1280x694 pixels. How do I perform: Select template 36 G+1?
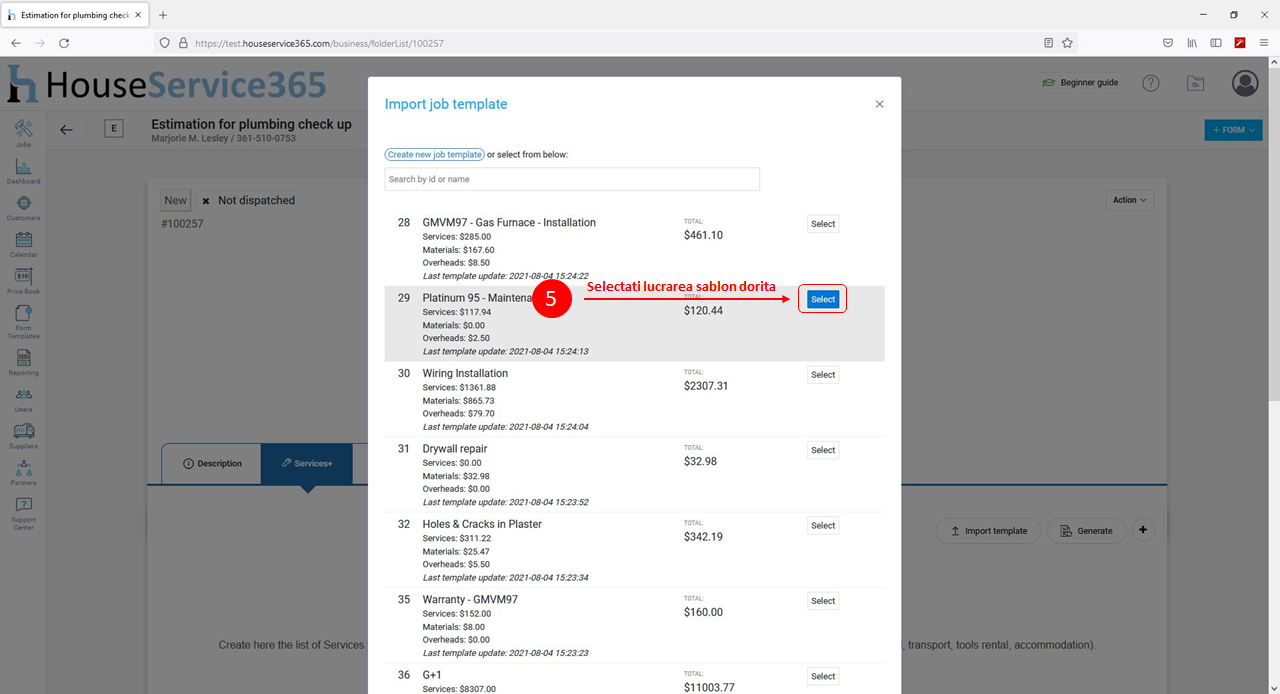[823, 676]
